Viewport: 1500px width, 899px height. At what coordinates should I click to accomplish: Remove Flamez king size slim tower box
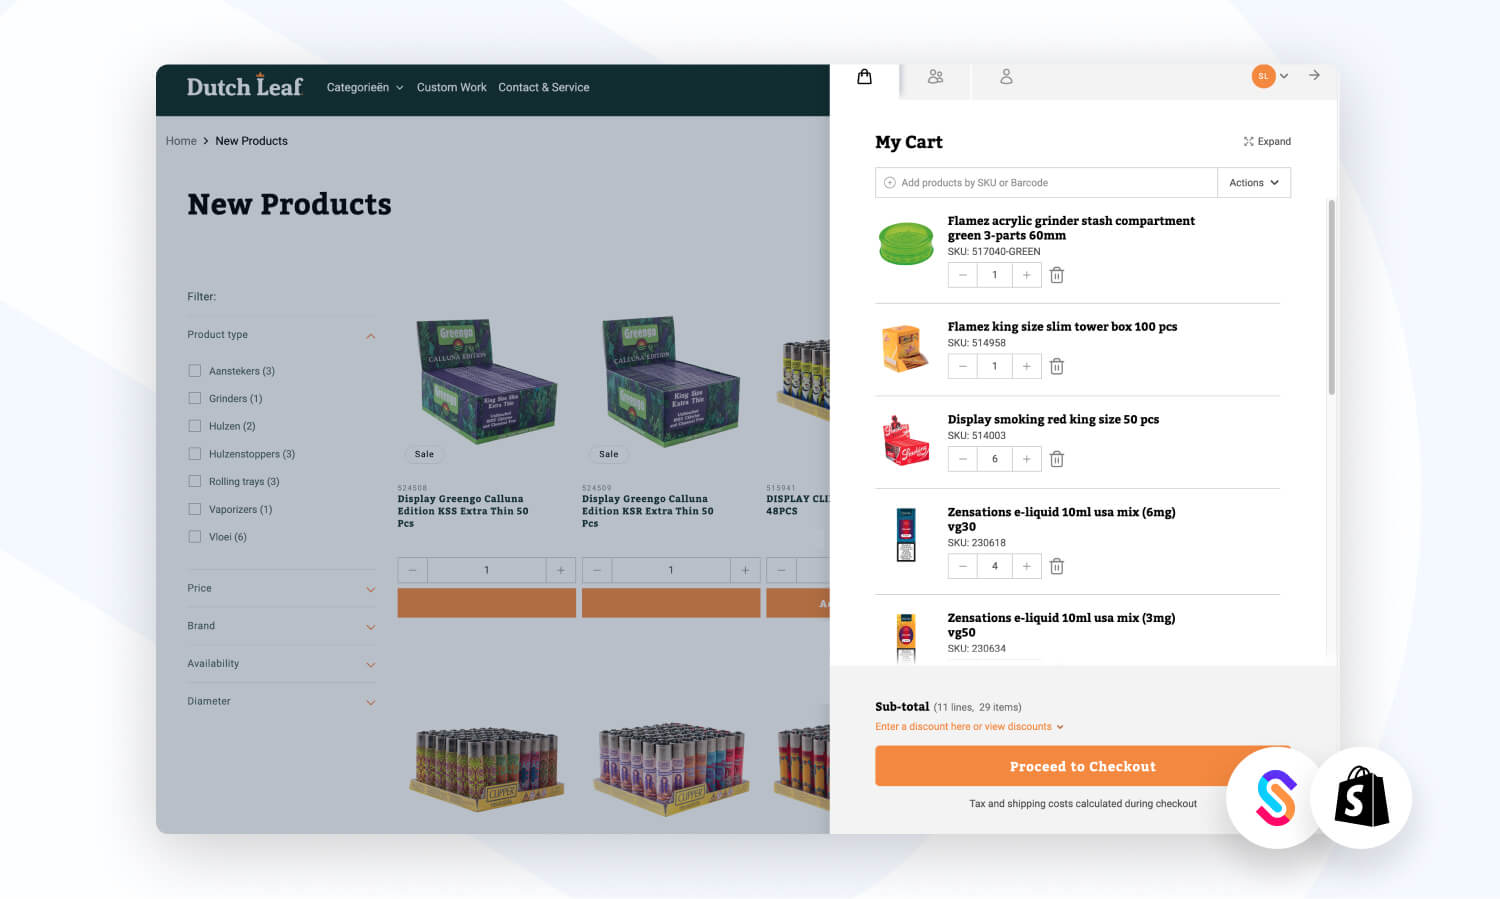pyautogui.click(x=1057, y=366)
